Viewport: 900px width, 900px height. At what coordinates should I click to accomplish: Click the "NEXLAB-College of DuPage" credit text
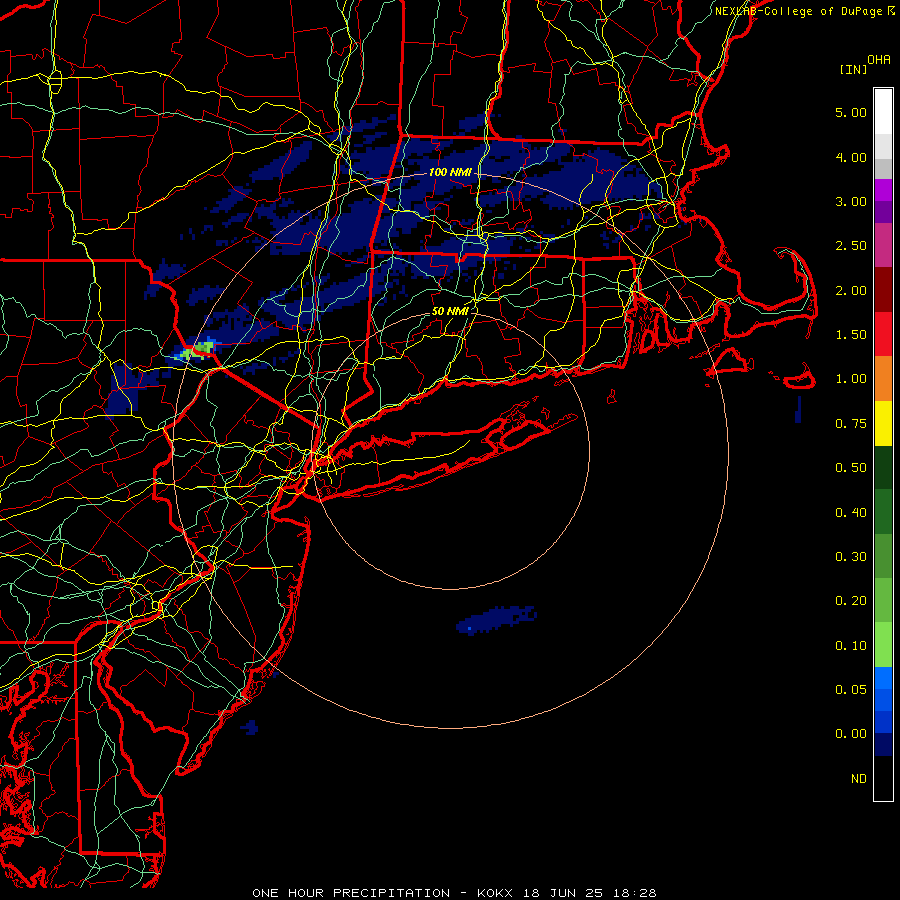pyautogui.click(x=798, y=11)
